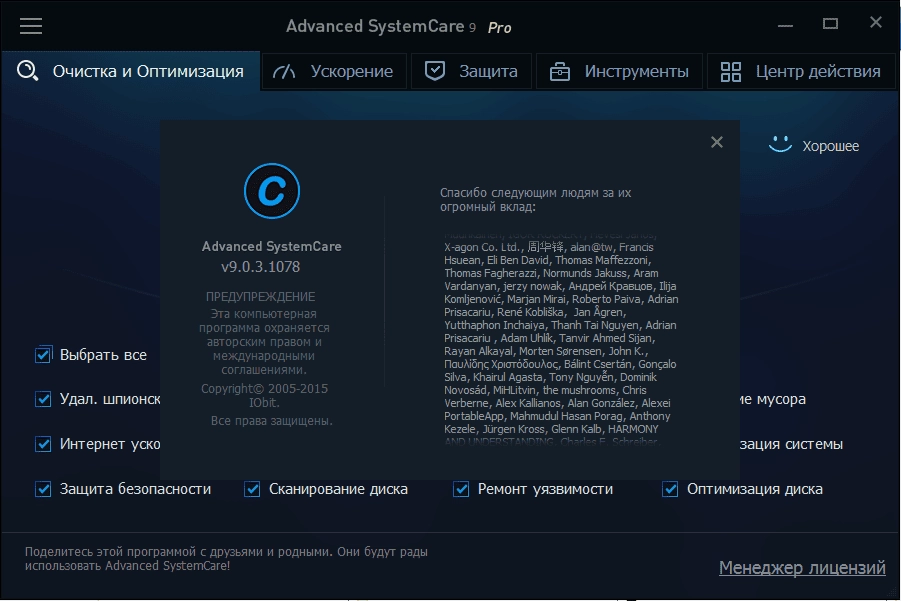
Task: Click the grid icon on the Центр действия tab
Action: point(731,71)
